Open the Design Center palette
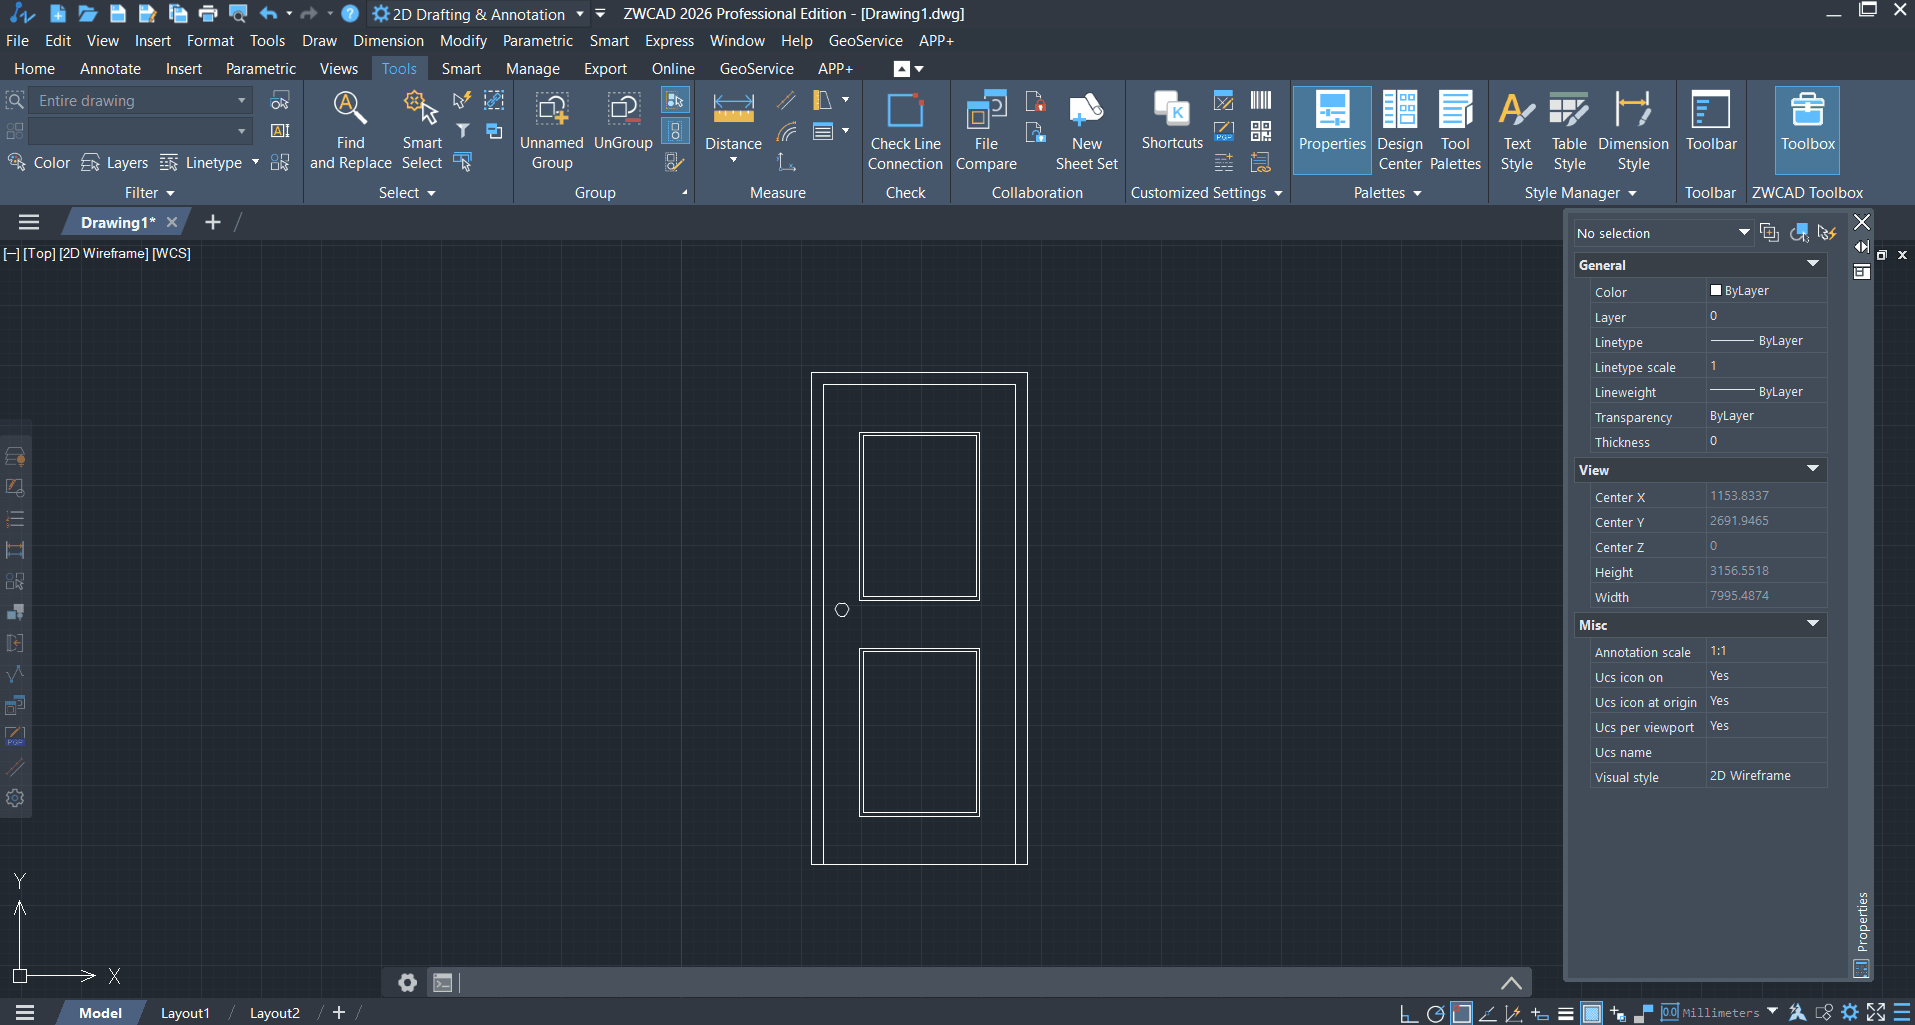Screen dimensions: 1915x1025 point(1398,128)
